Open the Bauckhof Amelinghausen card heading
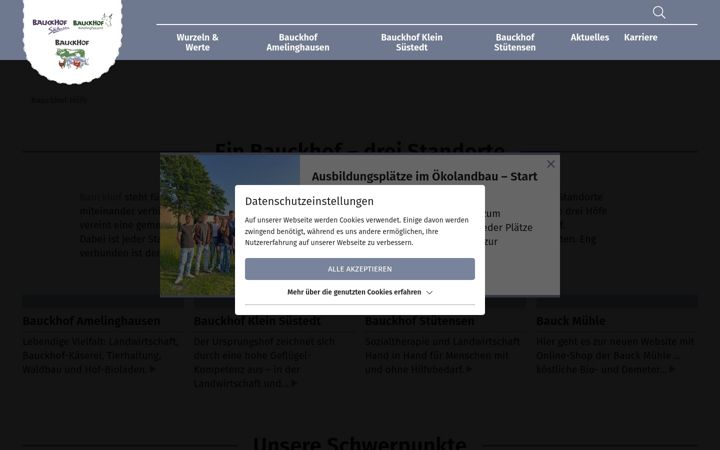Image resolution: width=720 pixels, height=450 pixels. click(x=91, y=321)
